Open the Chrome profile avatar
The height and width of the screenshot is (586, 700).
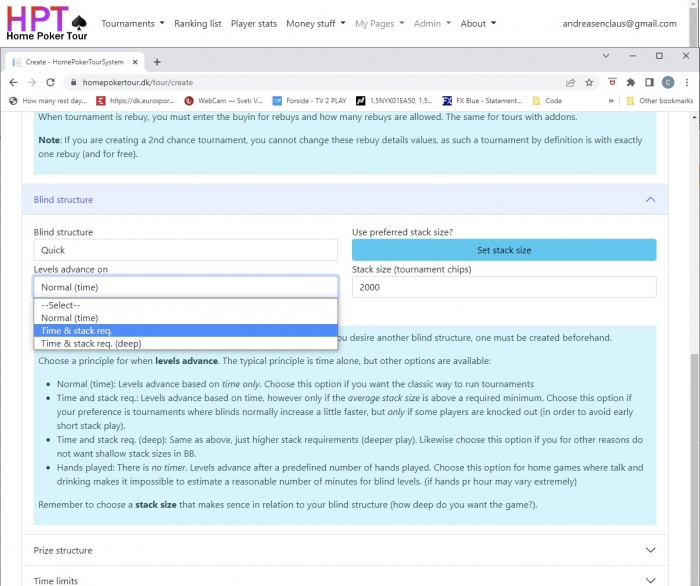click(668, 83)
